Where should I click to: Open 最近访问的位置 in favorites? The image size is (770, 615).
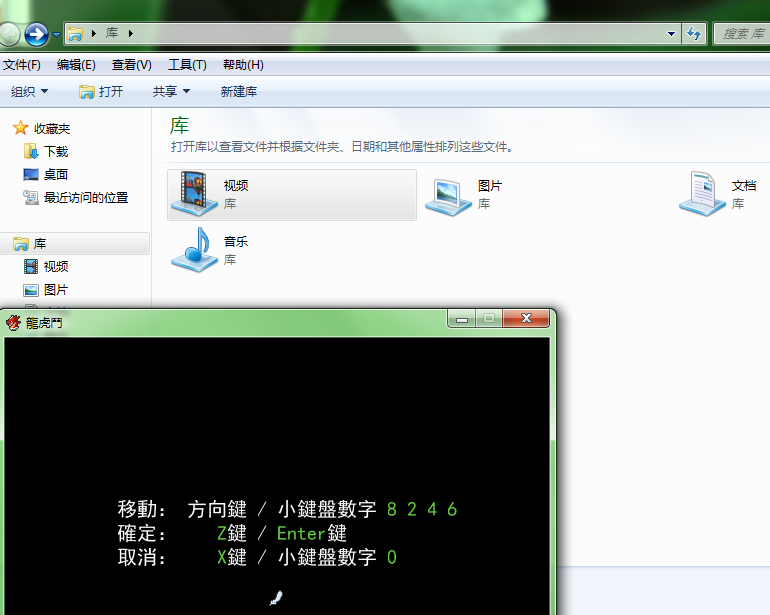[x=86, y=197]
